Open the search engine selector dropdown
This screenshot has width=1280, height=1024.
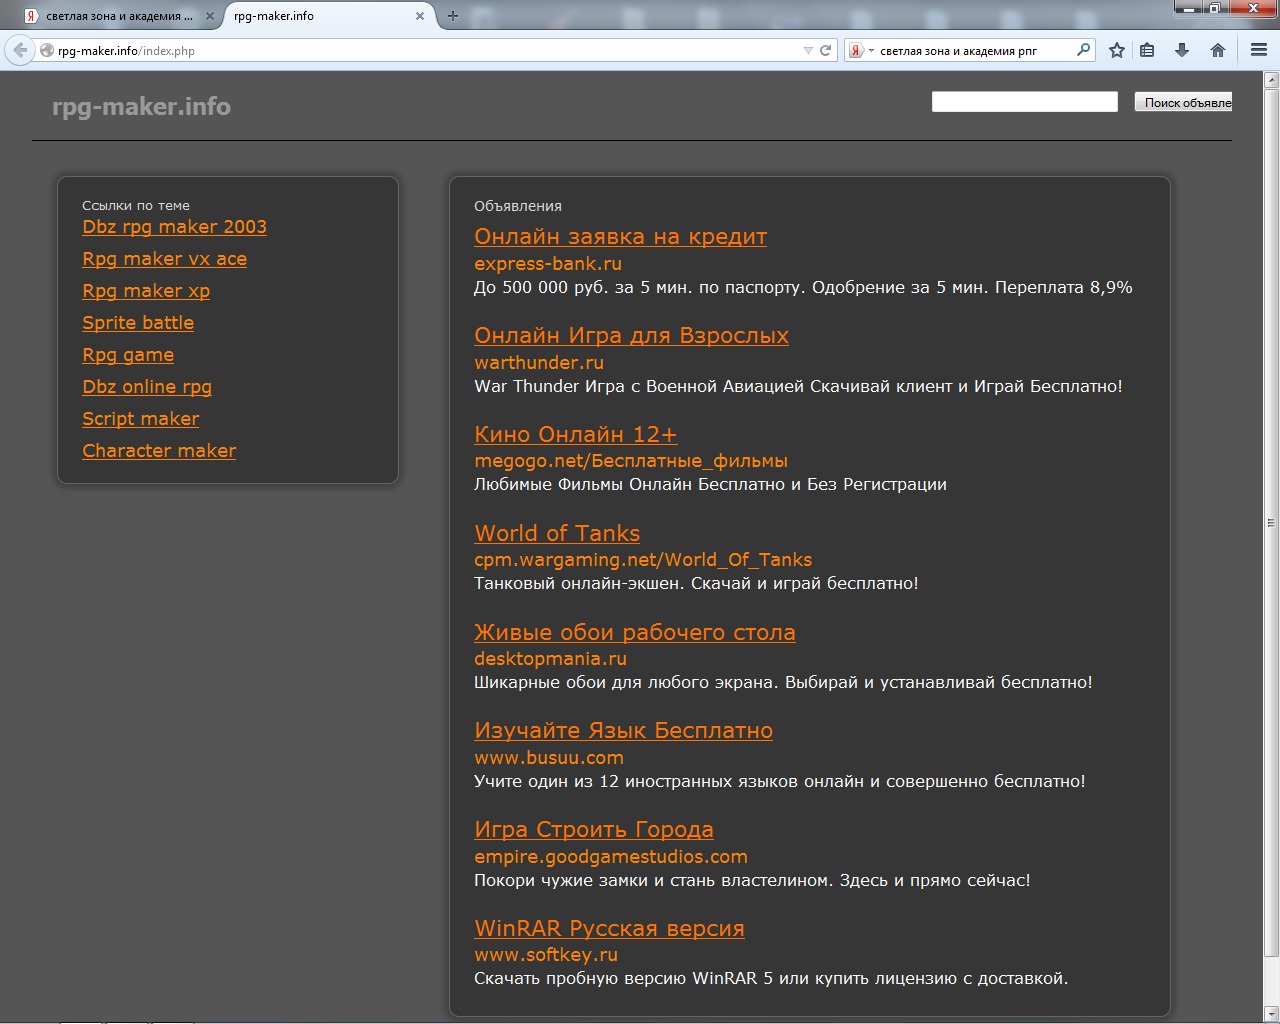coord(871,50)
